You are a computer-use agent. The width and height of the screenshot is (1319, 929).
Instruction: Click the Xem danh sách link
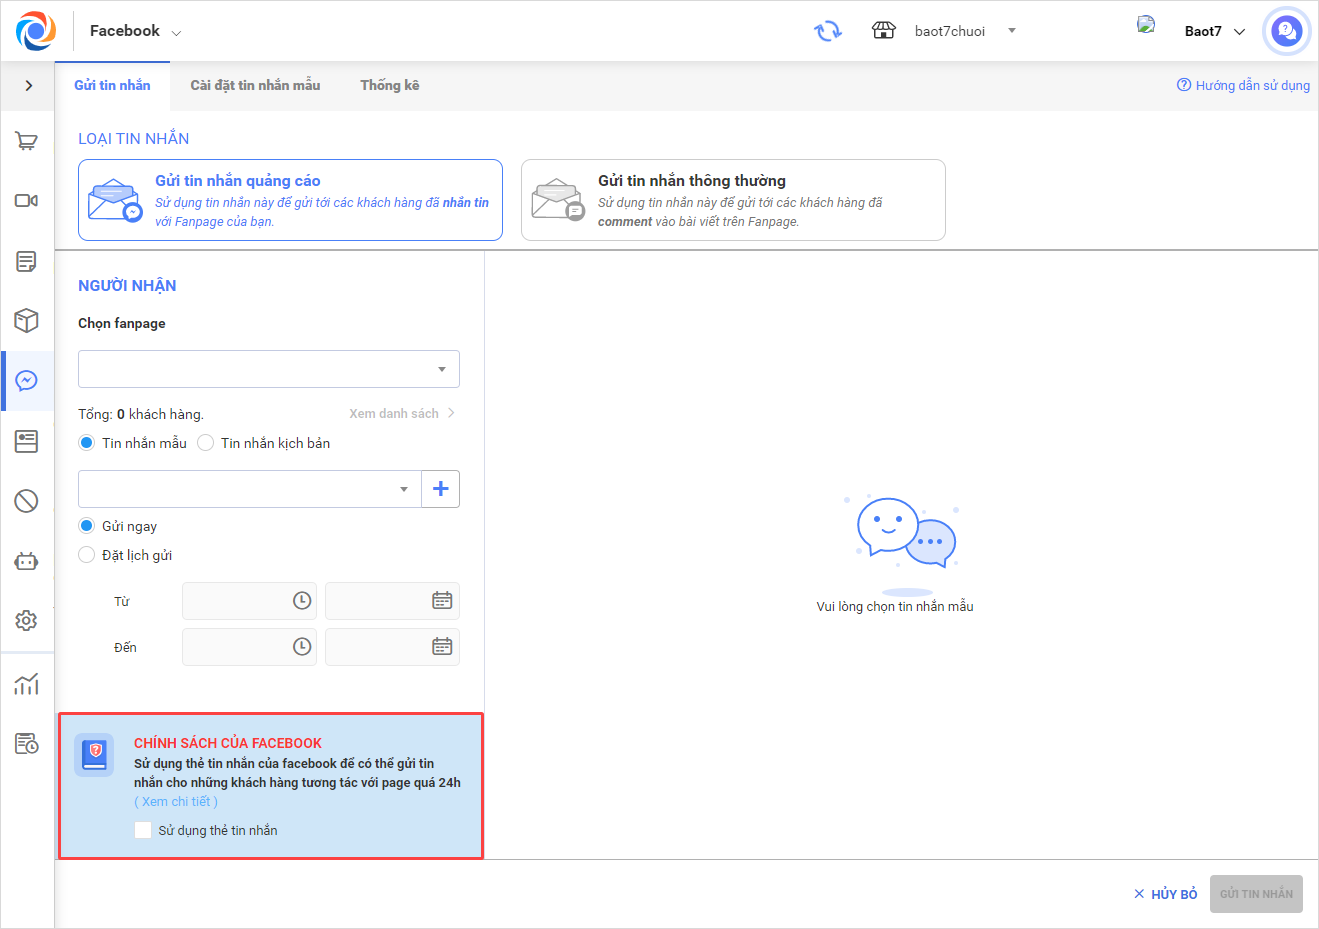click(402, 414)
